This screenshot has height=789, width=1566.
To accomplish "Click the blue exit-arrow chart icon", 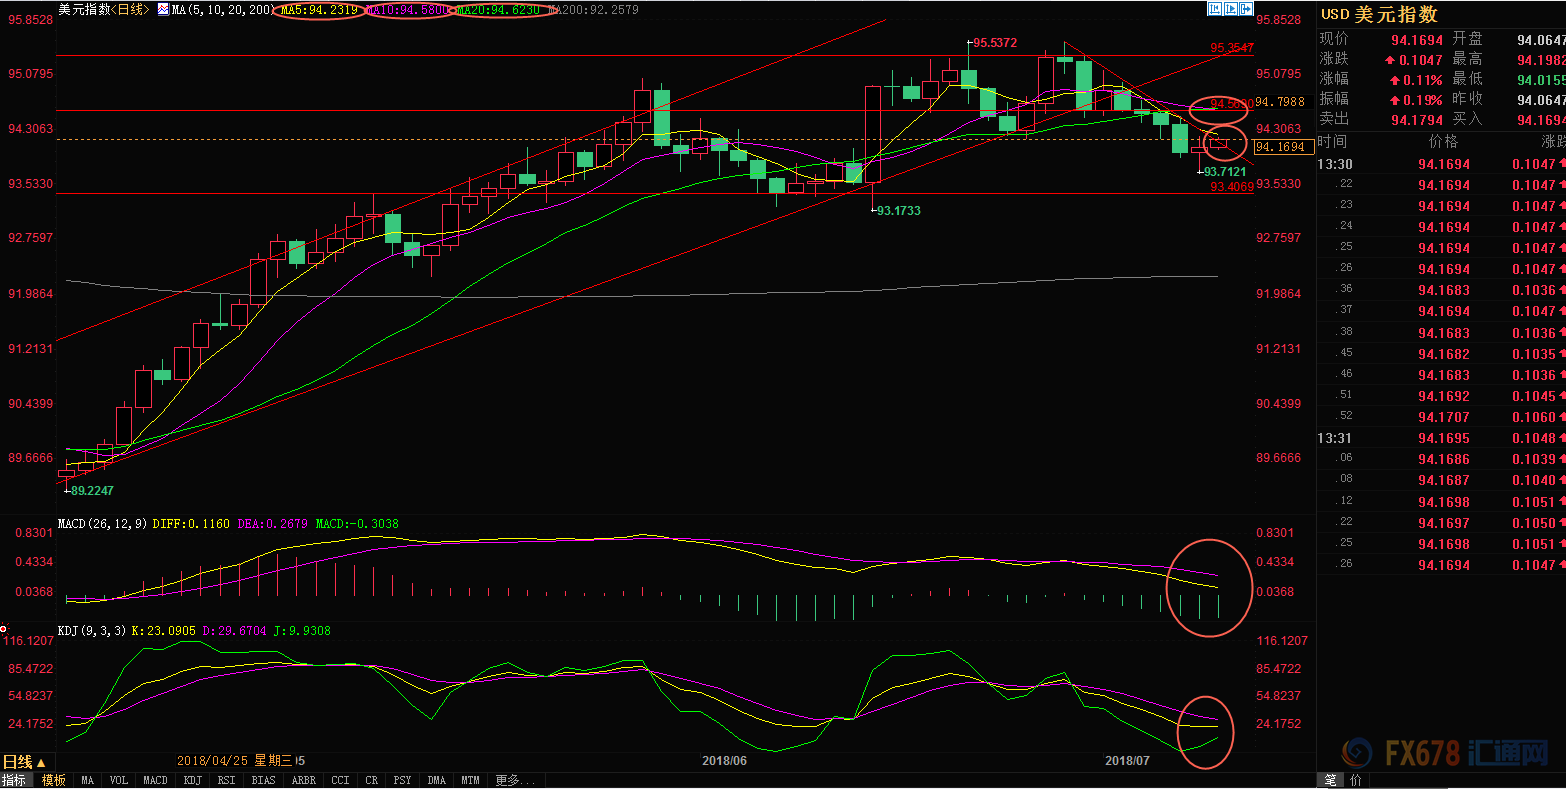I will [x=1244, y=9].
